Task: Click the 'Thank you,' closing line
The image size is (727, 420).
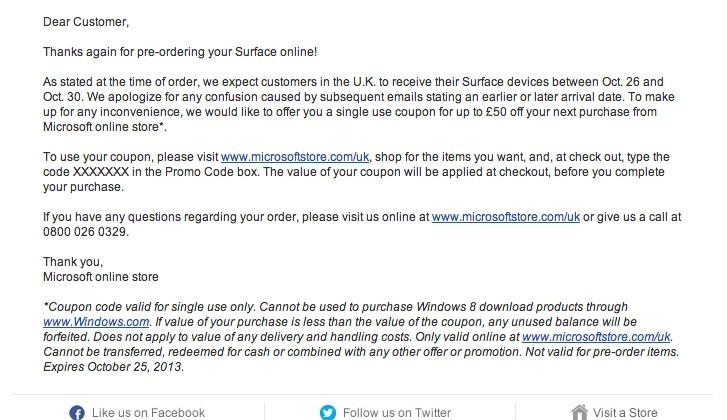Action: (73, 262)
